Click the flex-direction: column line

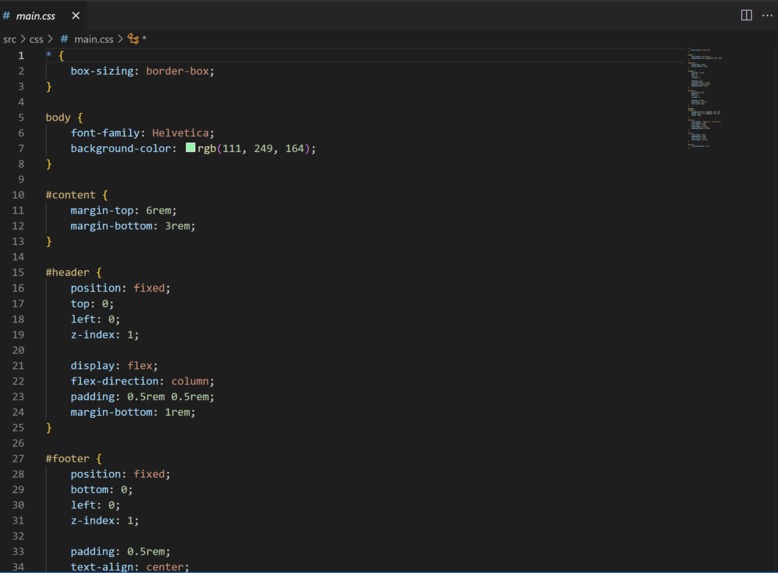click(142, 381)
